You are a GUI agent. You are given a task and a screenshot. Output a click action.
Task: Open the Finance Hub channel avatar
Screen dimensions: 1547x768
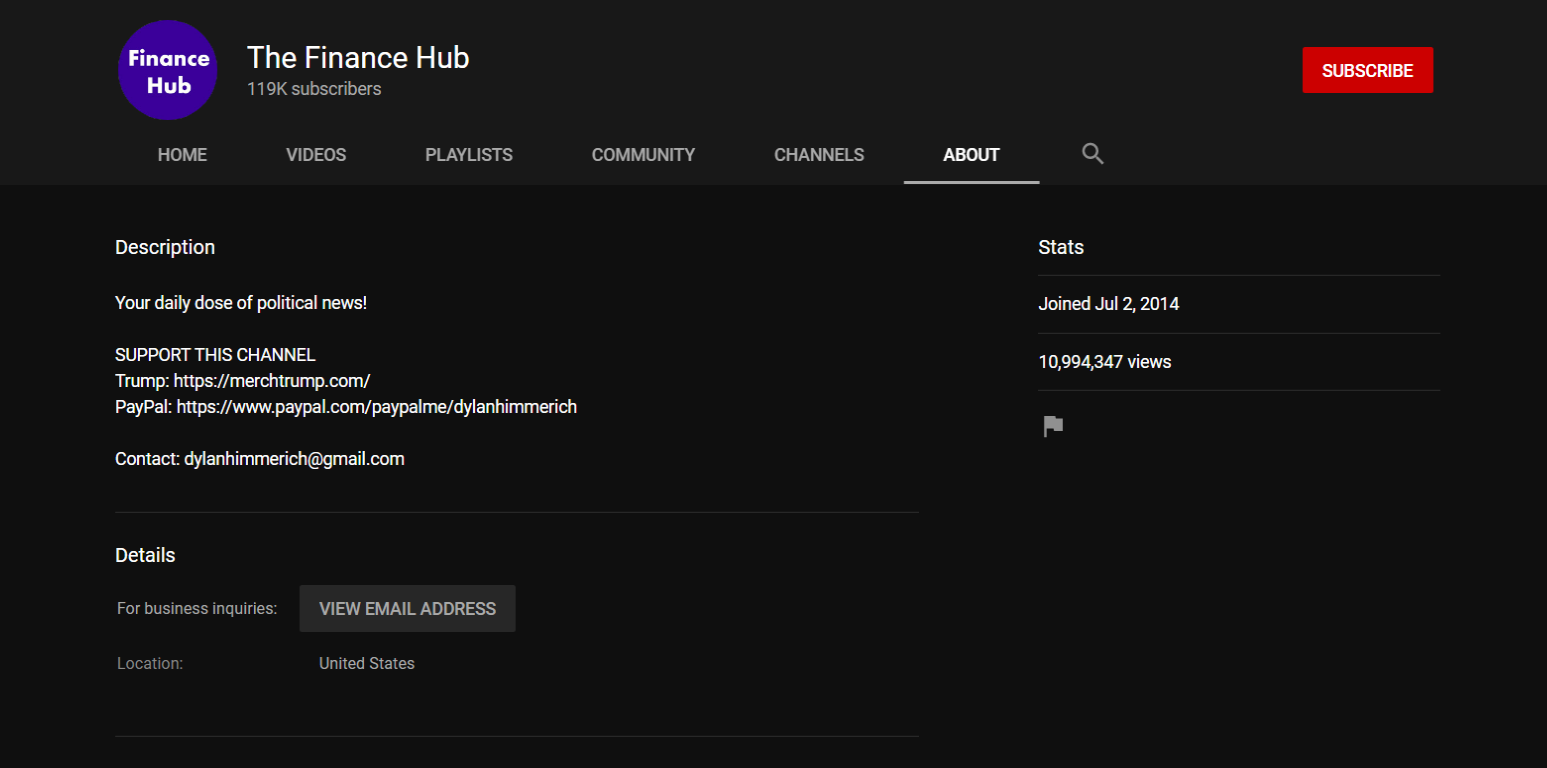(168, 71)
